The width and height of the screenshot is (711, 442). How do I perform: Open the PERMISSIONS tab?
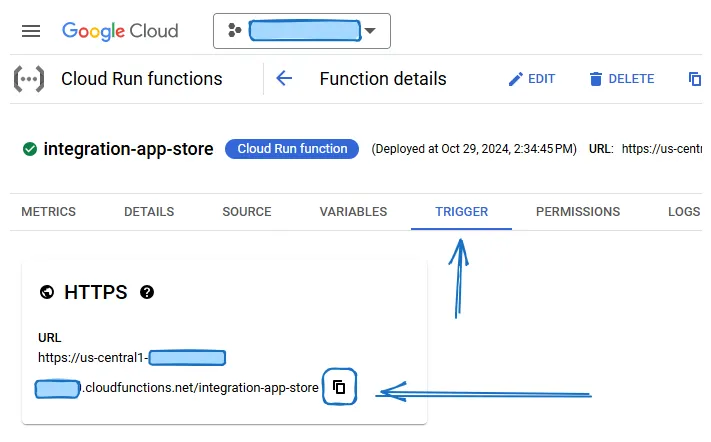[578, 212]
